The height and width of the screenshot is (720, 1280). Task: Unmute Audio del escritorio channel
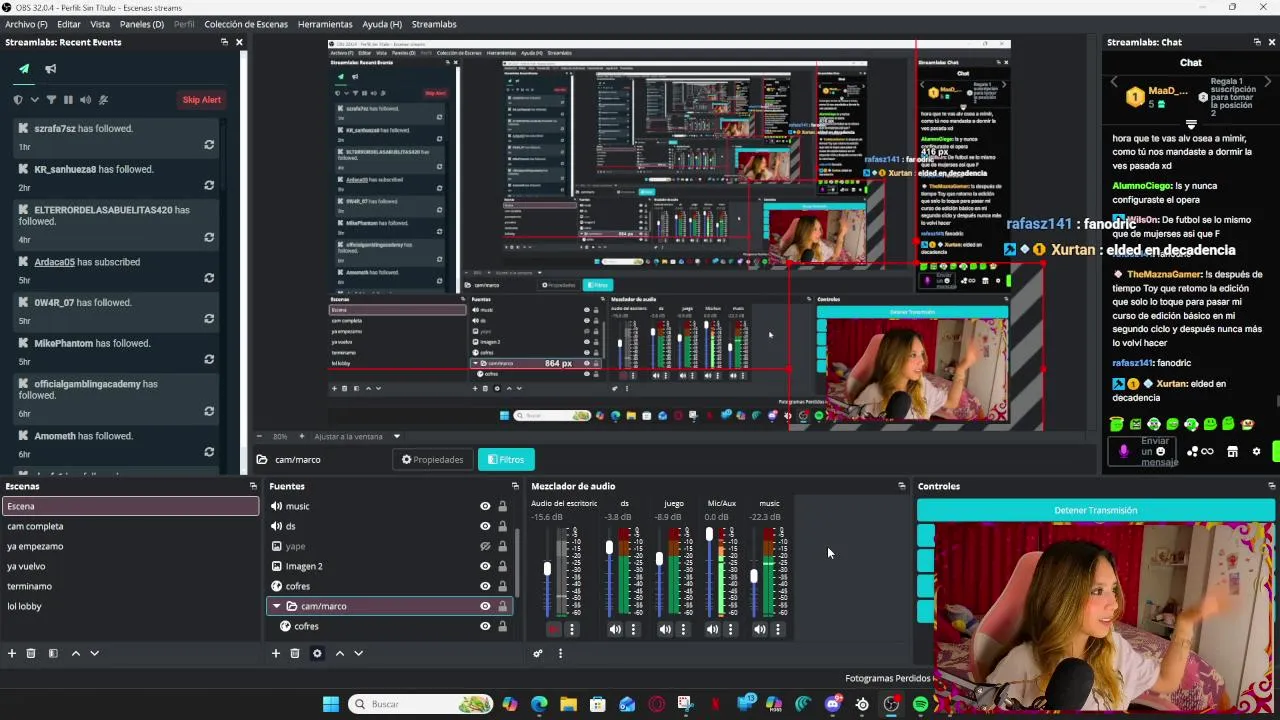click(x=554, y=629)
